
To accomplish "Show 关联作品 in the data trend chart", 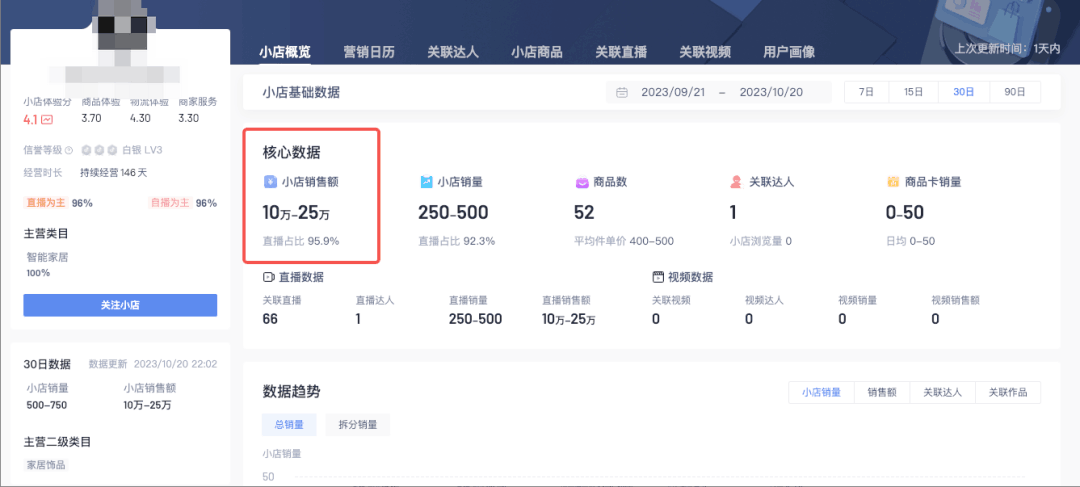I will [1008, 393].
